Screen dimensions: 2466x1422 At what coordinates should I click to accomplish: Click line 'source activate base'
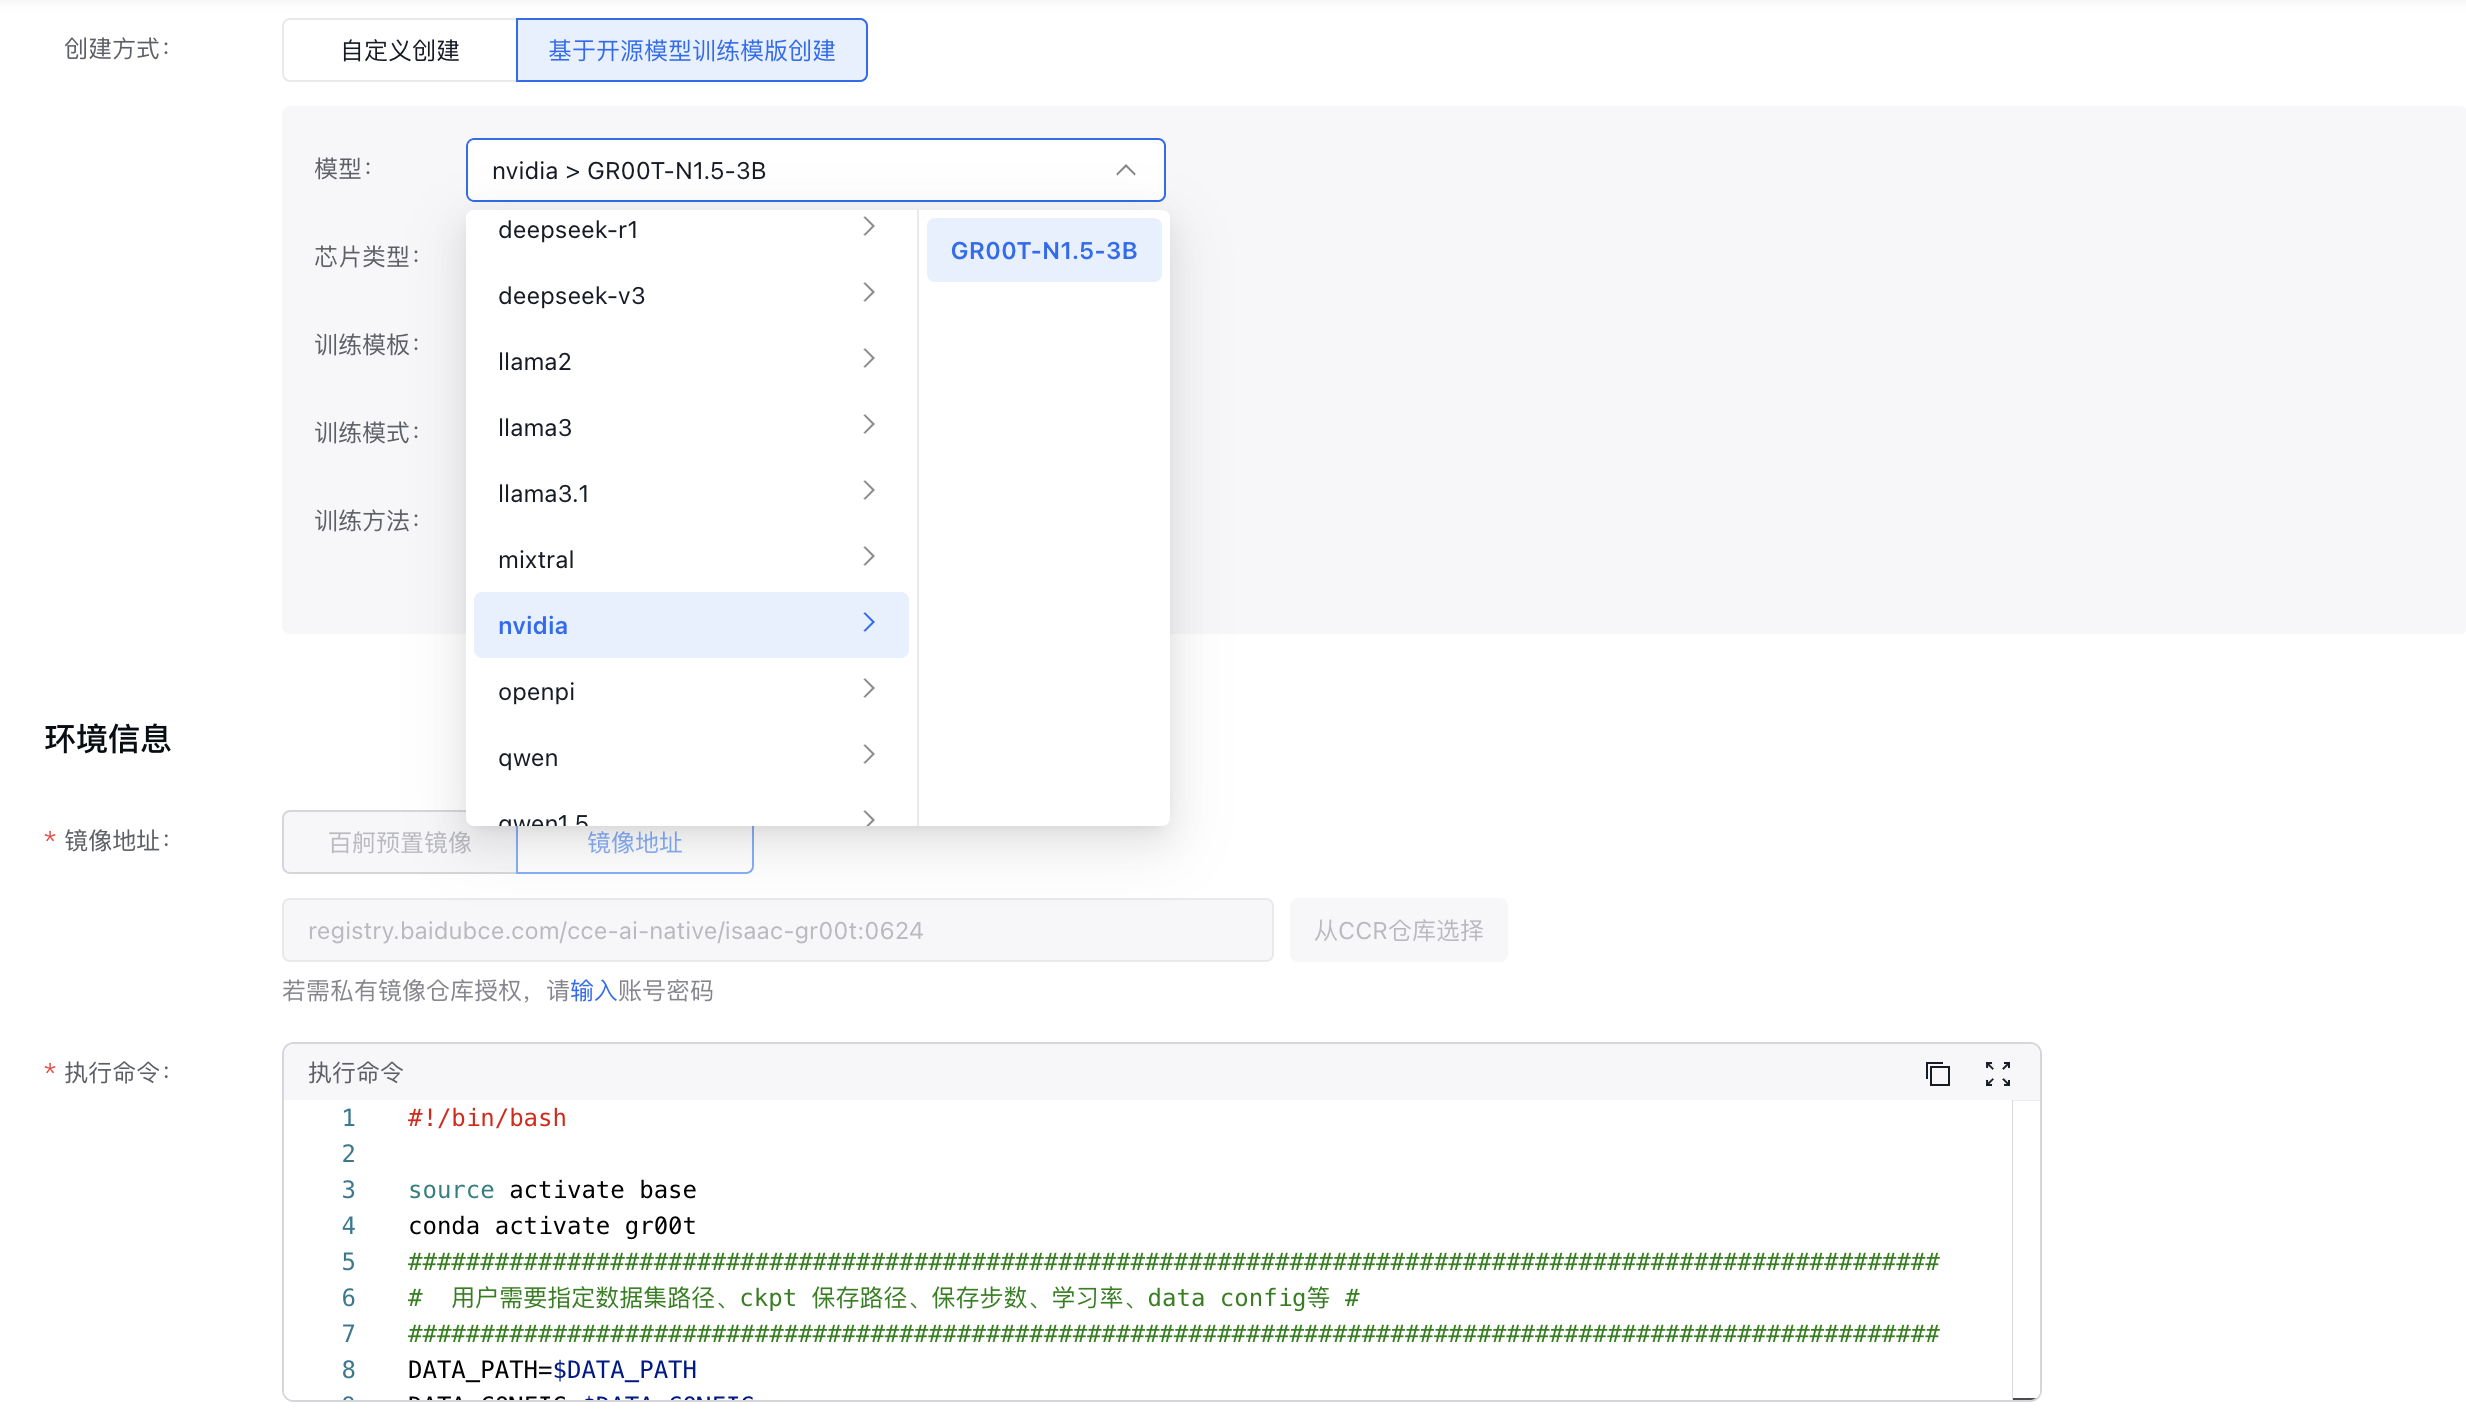(x=552, y=1190)
